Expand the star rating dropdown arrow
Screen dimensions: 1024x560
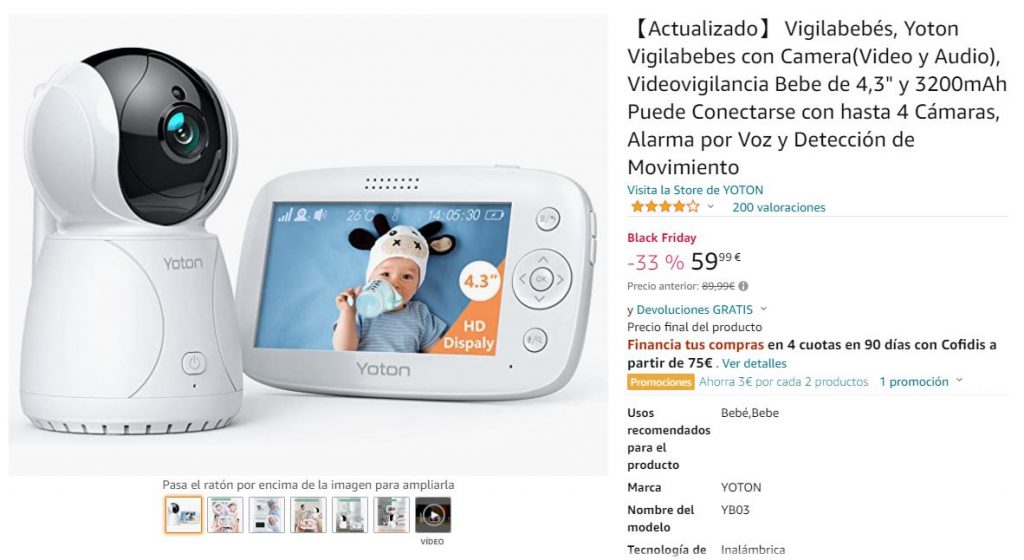click(x=711, y=207)
